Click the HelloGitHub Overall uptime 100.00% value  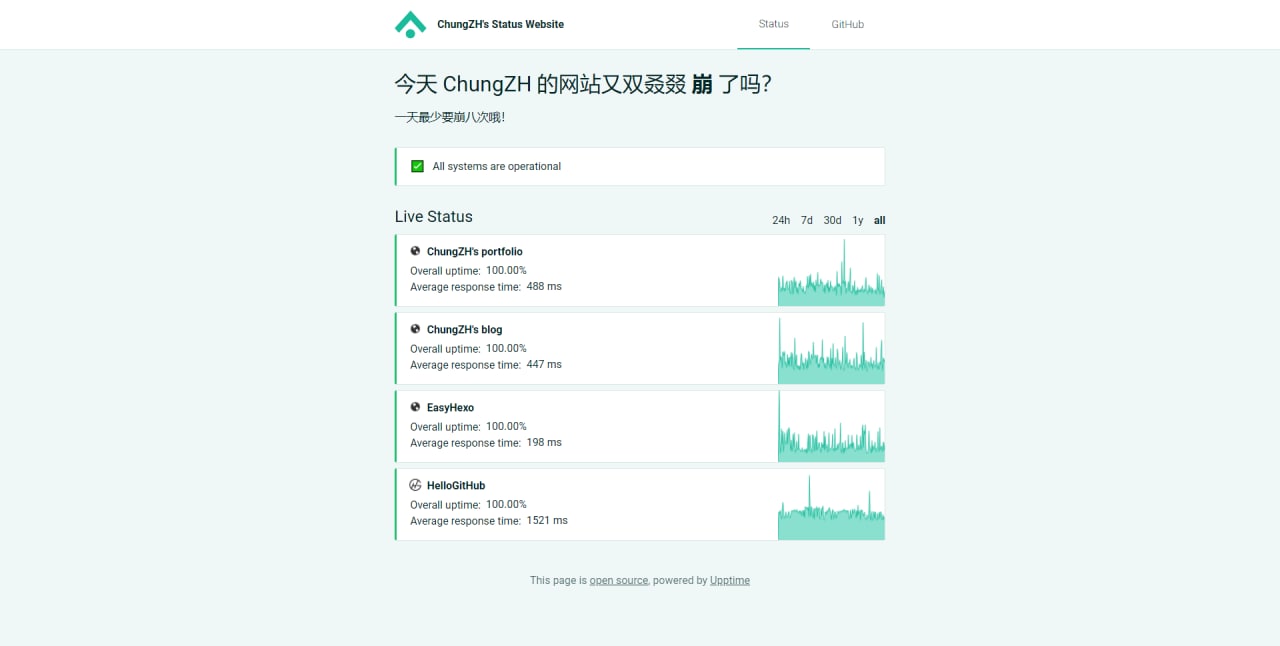pyautogui.click(x=506, y=504)
